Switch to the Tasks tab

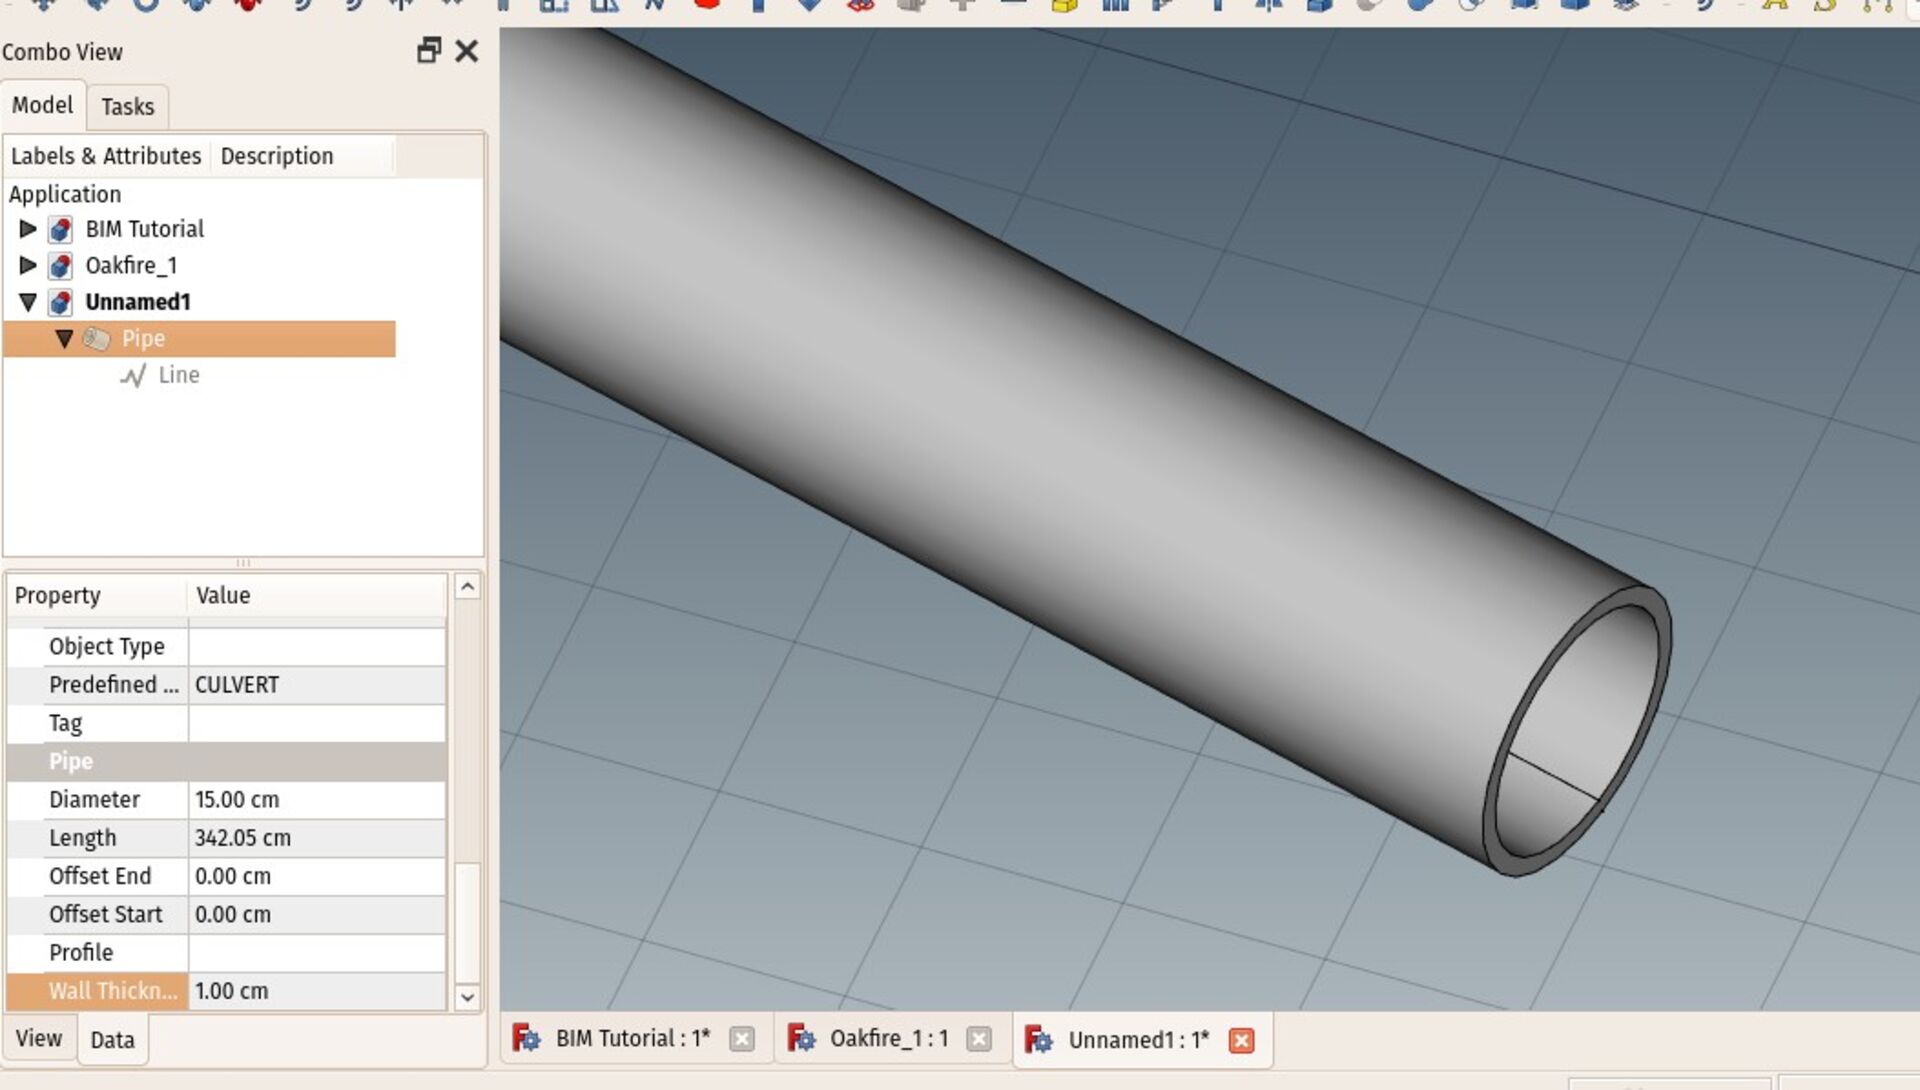(x=128, y=105)
